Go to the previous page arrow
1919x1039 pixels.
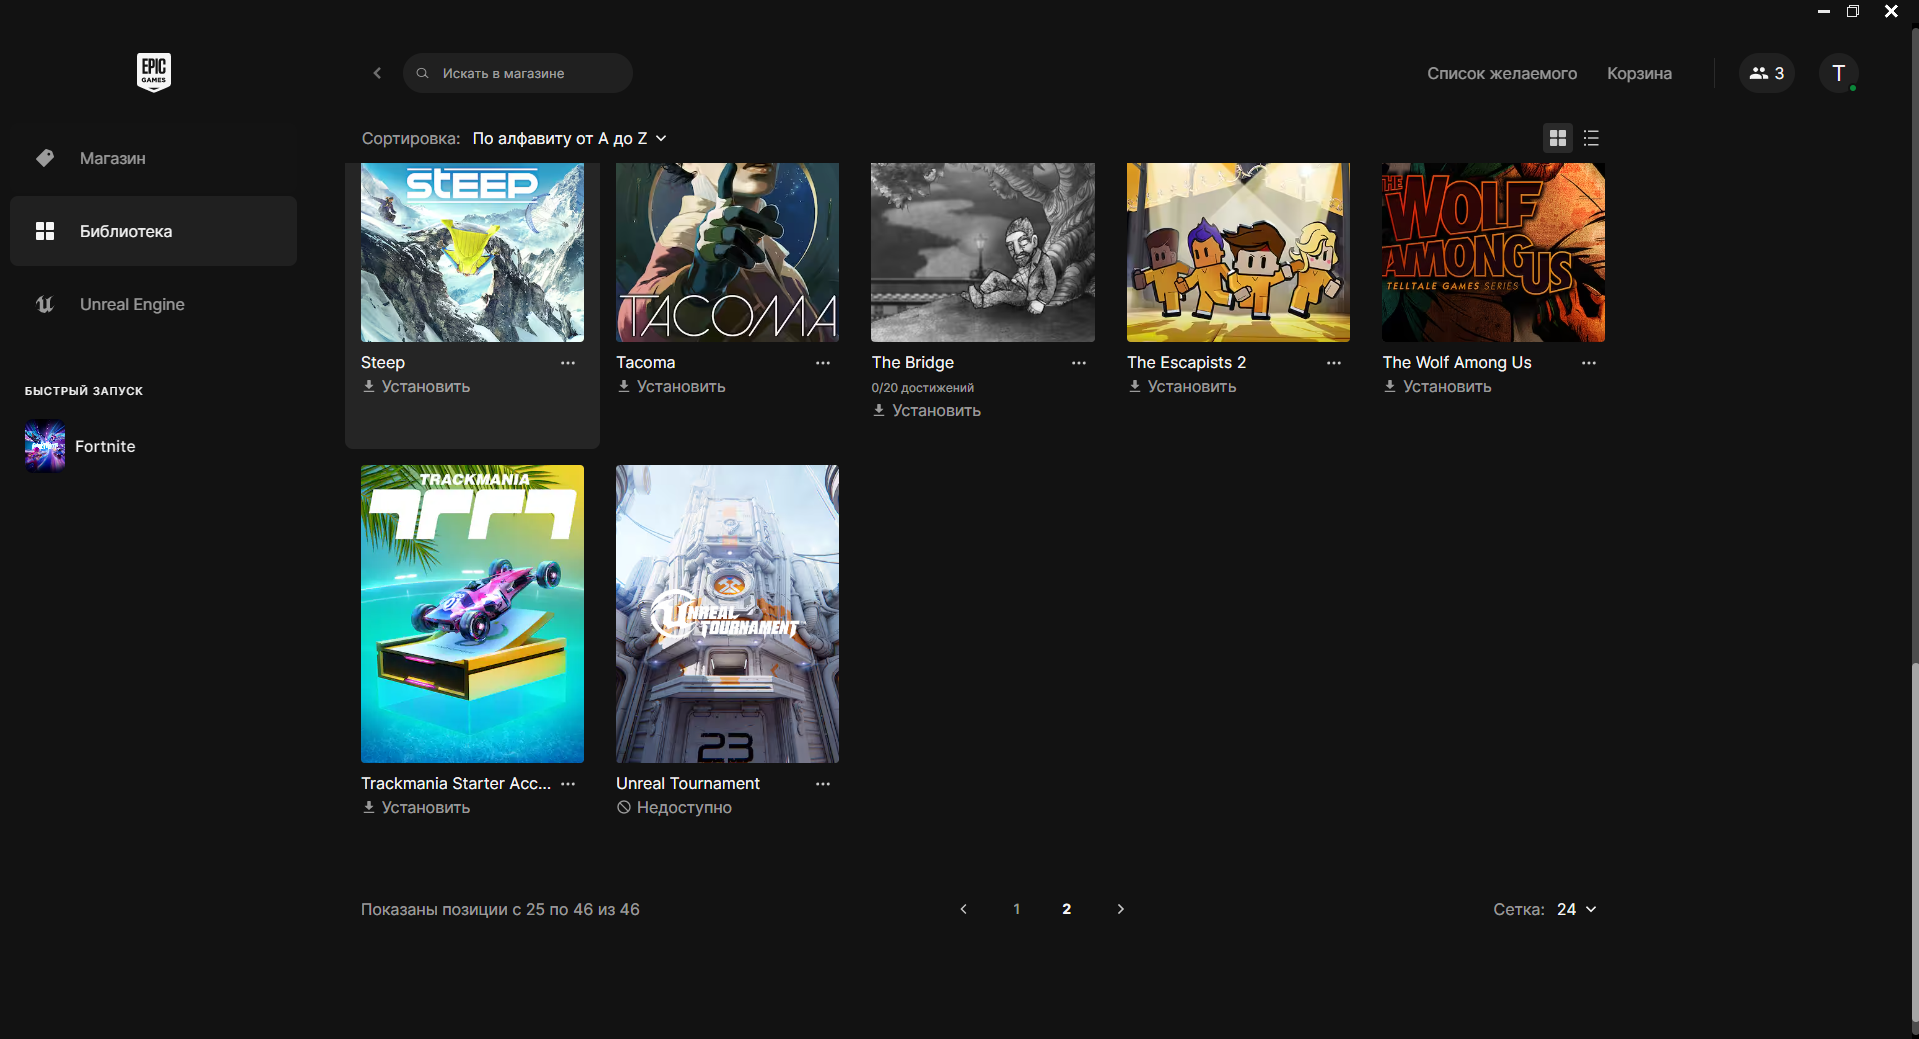coord(963,909)
